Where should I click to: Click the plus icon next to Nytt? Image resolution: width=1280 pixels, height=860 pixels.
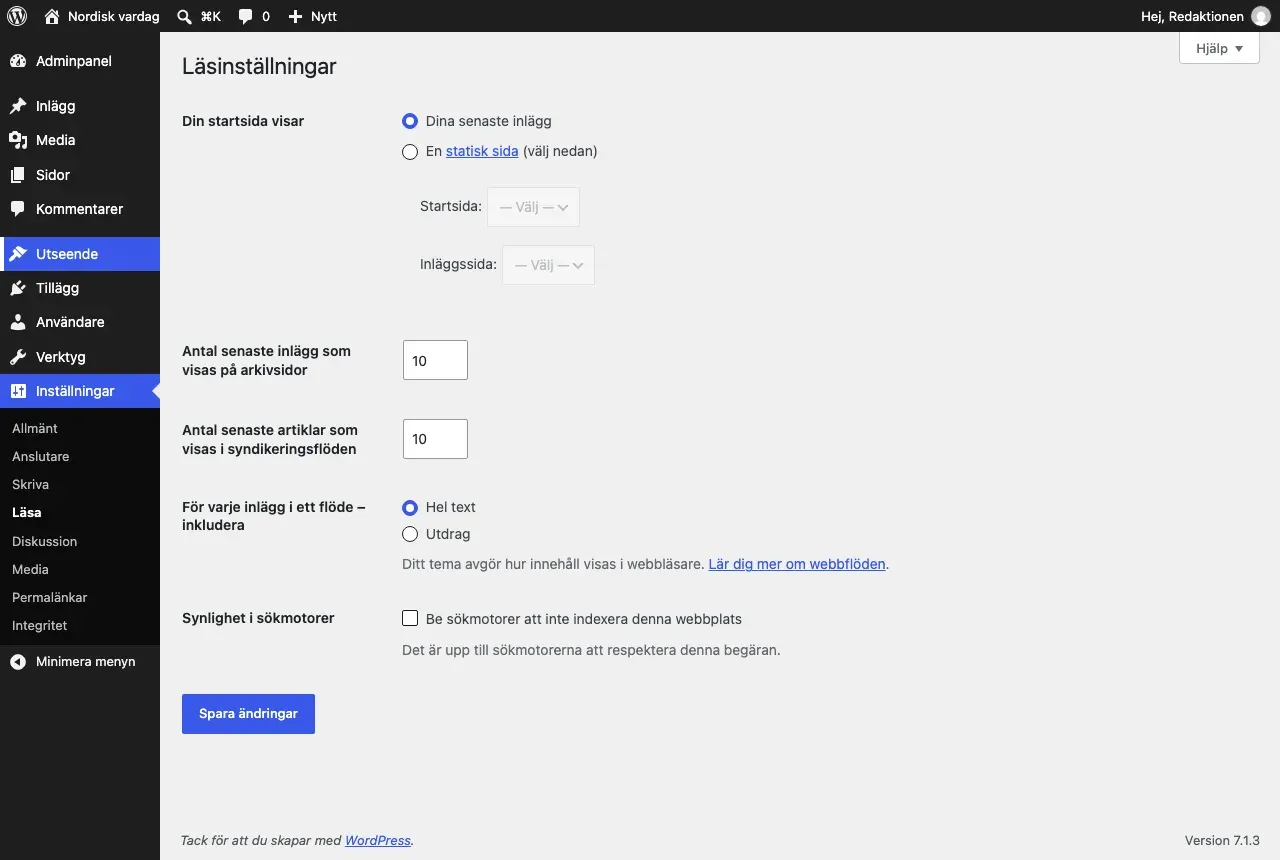click(x=295, y=16)
